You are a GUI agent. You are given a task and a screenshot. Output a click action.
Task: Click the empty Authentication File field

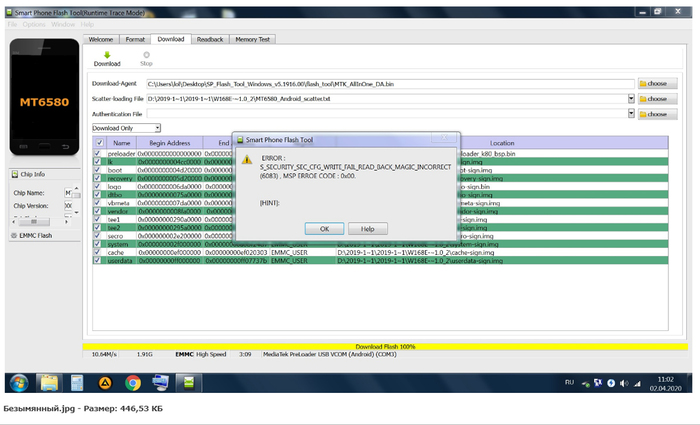pyautogui.click(x=387, y=114)
